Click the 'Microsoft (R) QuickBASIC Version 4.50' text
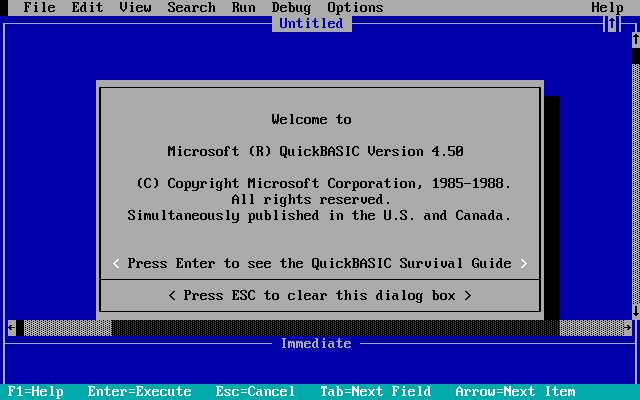 316,151
